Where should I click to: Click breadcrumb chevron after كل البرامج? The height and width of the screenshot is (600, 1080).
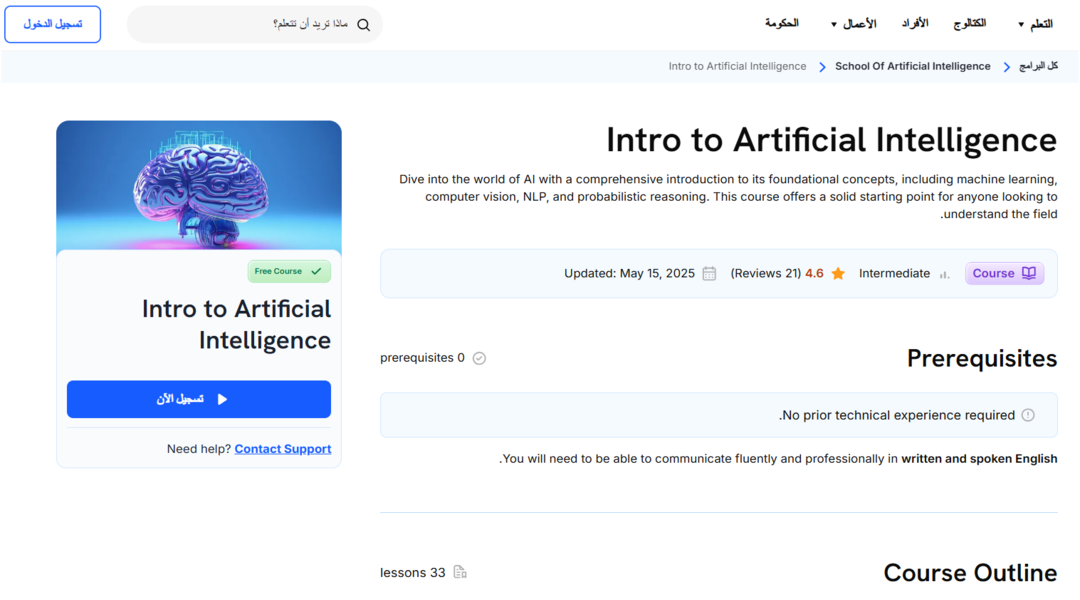coord(1006,67)
